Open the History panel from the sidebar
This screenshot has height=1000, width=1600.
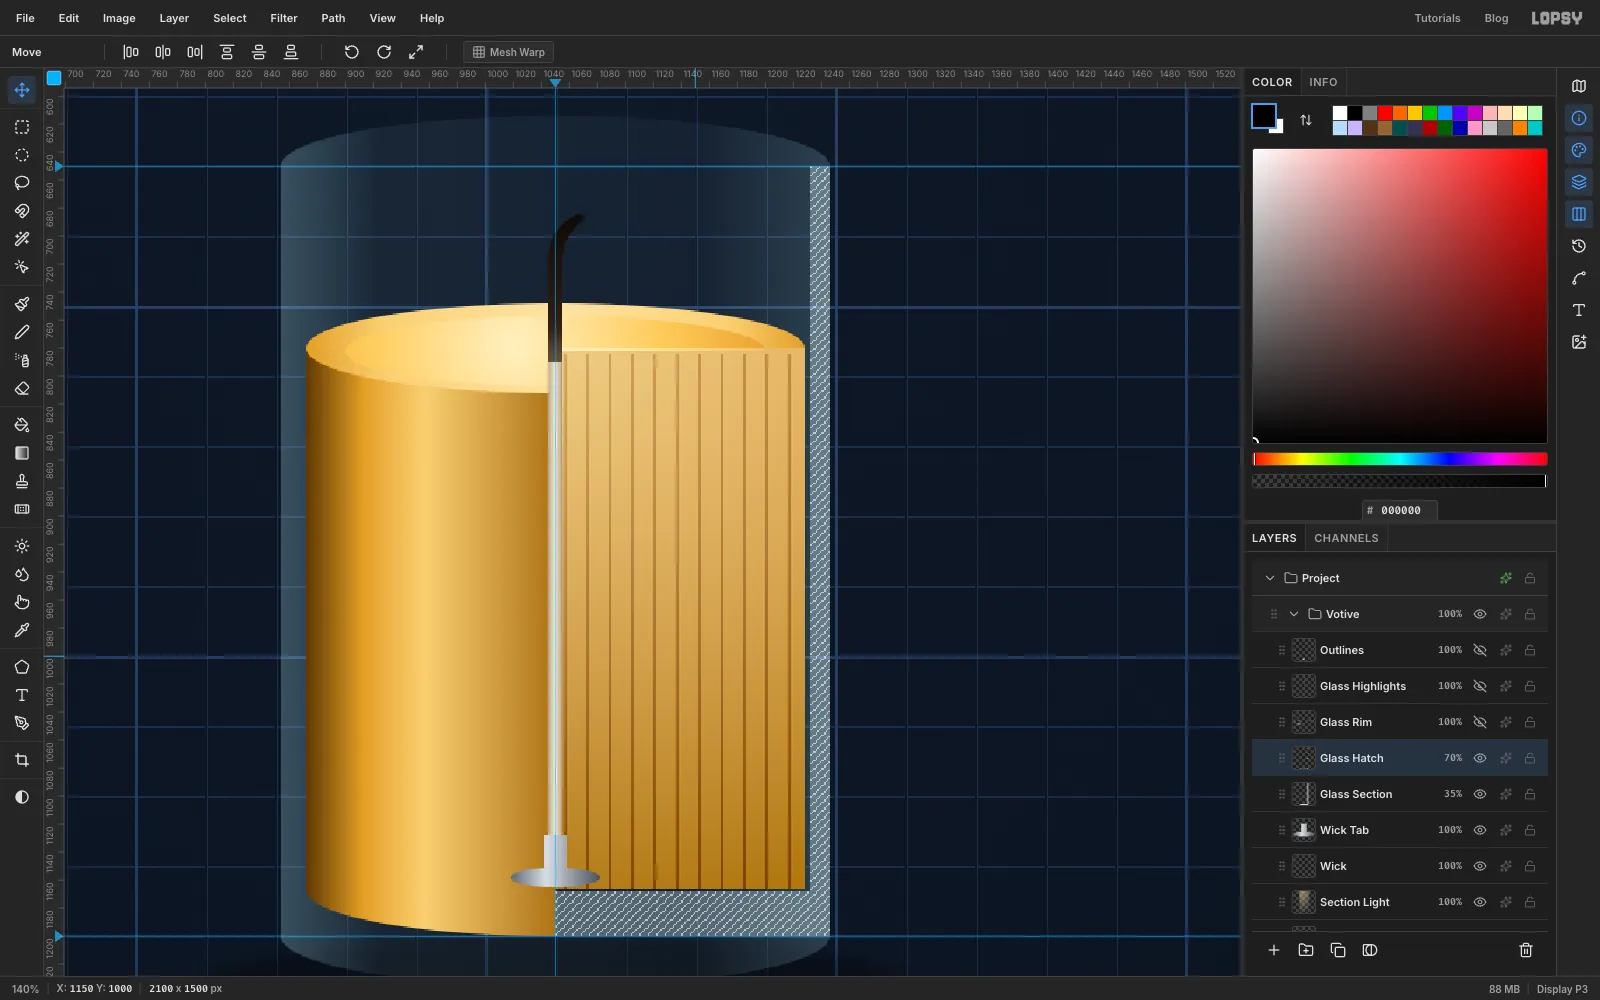coord(1579,246)
